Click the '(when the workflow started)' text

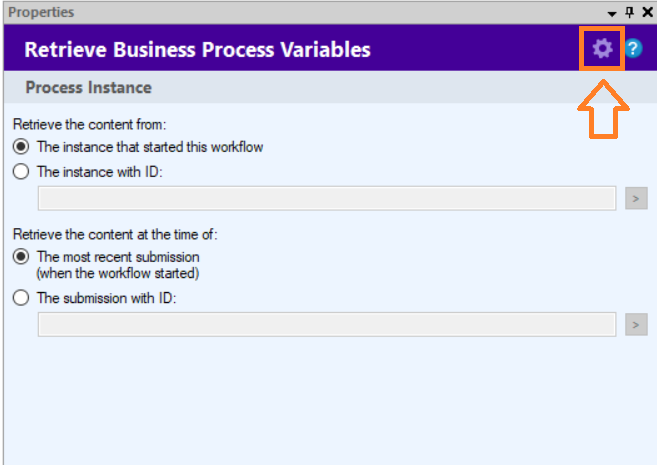(118, 273)
